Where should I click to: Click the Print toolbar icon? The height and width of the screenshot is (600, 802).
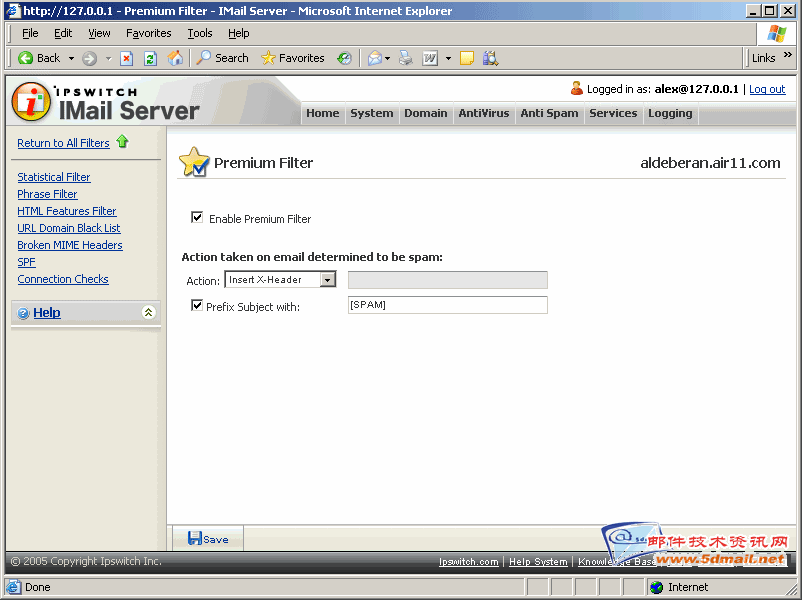[x=405, y=58]
